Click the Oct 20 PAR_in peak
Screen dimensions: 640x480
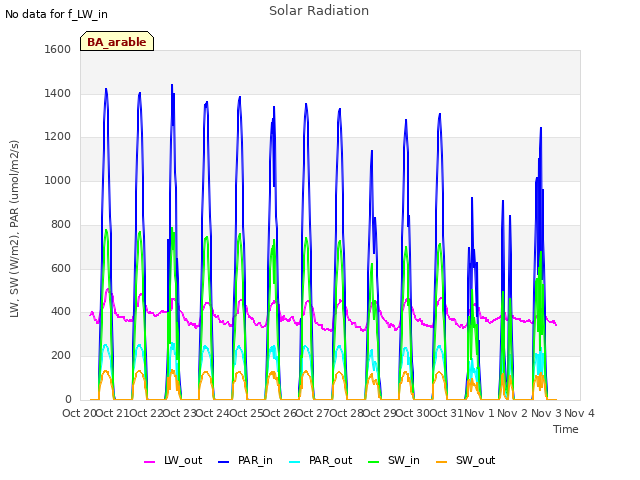(x=106, y=89)
